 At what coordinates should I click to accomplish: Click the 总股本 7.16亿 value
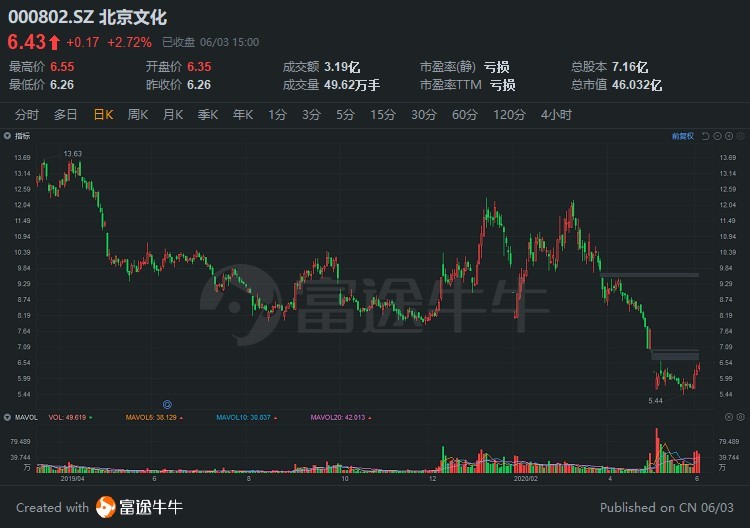point(630,67)
